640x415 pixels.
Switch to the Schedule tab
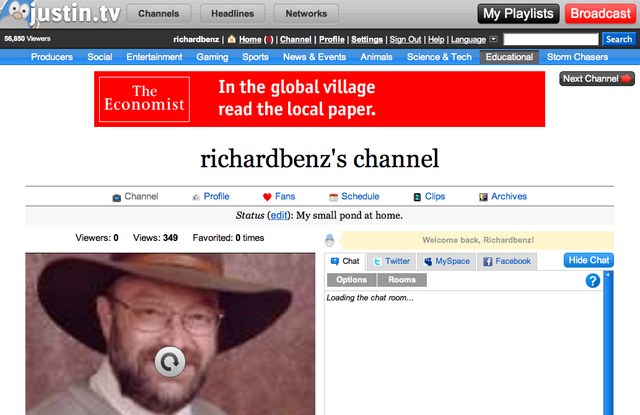click(x=354, y=197)
